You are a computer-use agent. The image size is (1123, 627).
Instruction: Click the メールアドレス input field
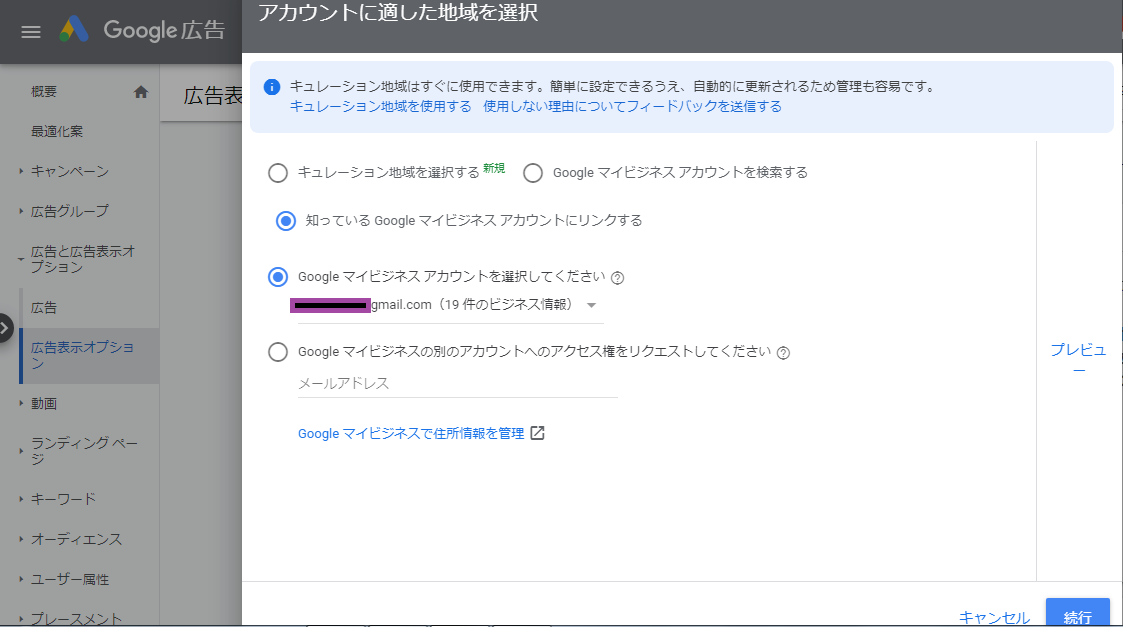click(x=458, y=384)
